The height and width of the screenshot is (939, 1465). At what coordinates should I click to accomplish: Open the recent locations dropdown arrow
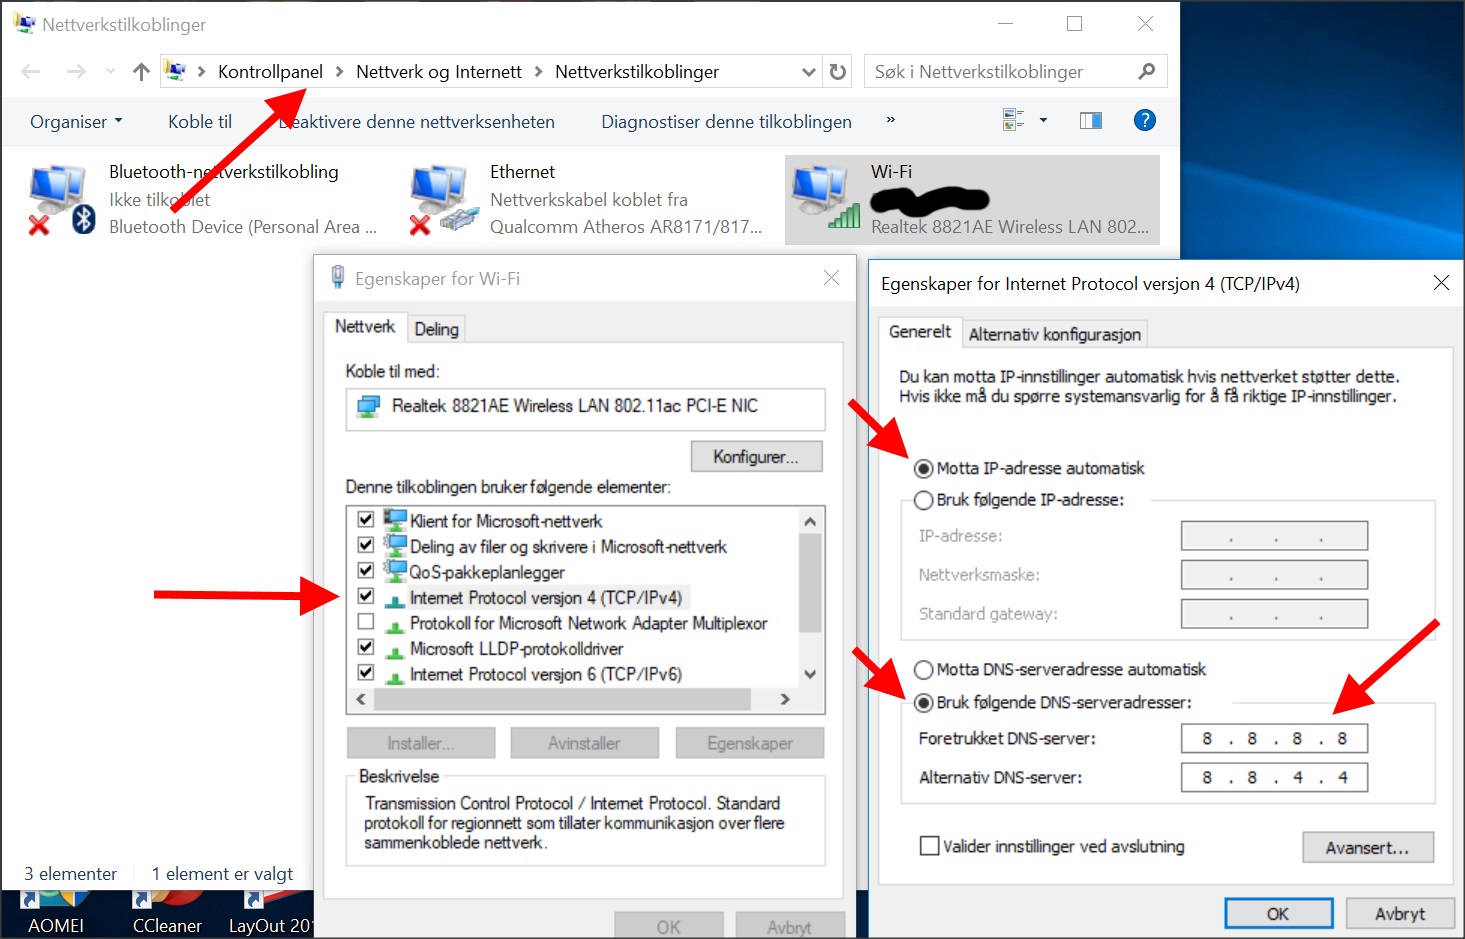coord(110,71)
